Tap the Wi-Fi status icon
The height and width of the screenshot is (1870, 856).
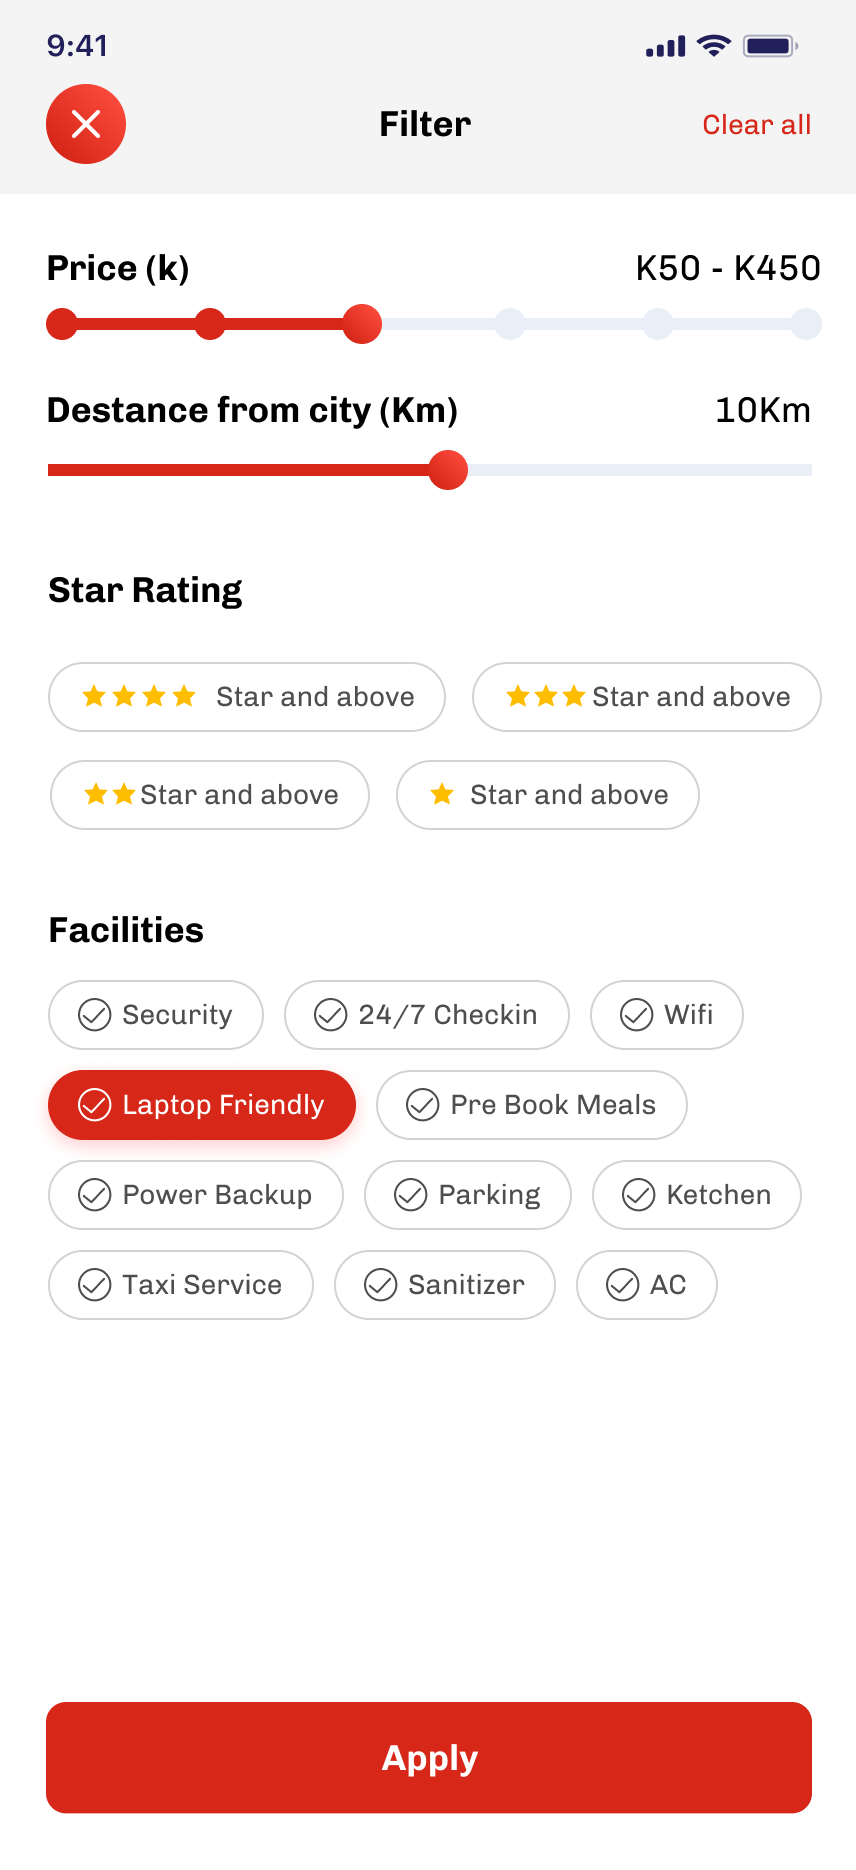[x=714, y=45]
